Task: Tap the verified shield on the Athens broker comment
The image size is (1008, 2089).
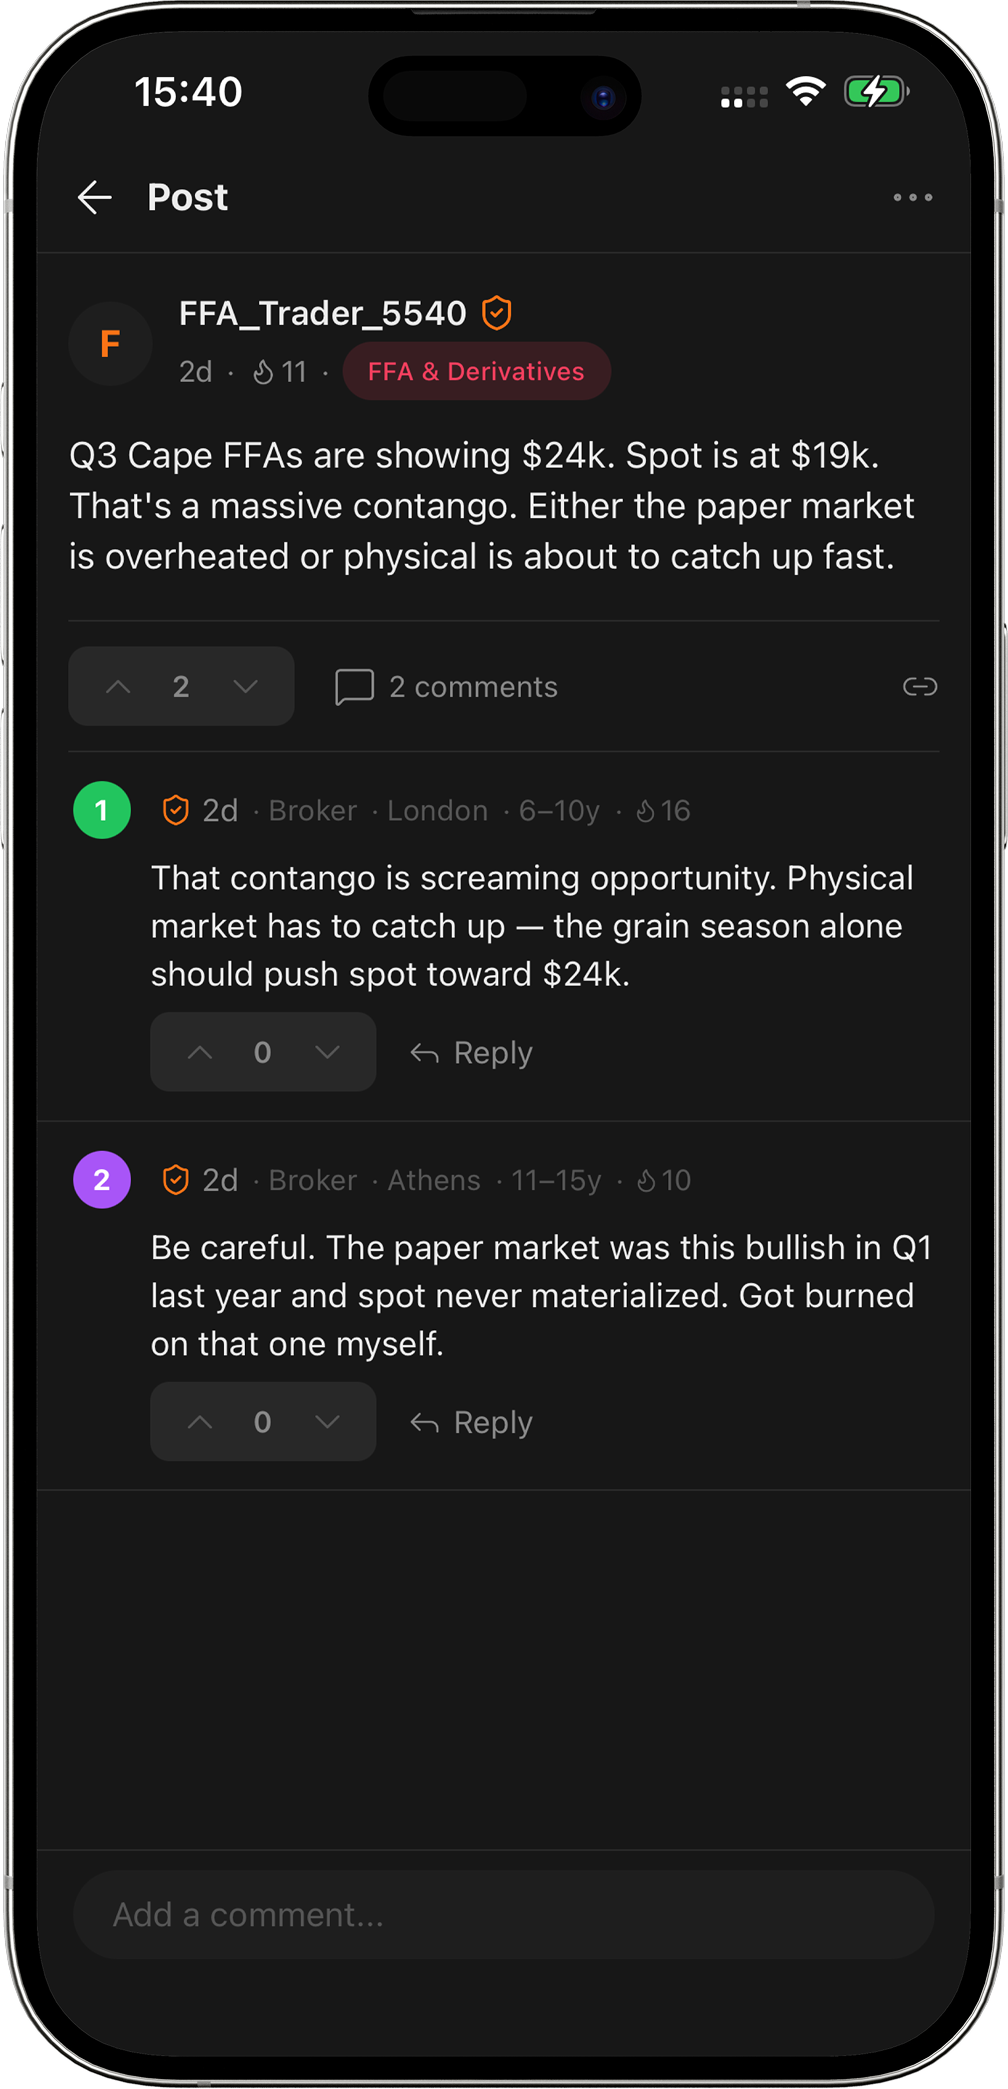Action: click(x=175, y=1179)
